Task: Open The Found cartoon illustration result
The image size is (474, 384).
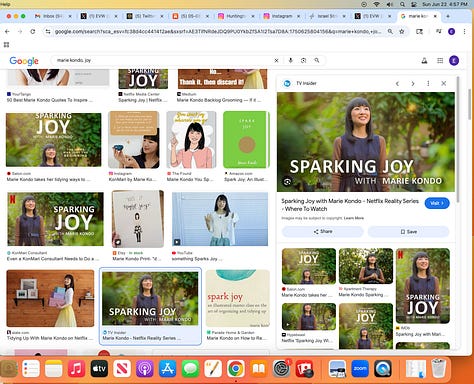Action: tap(192, 139)
